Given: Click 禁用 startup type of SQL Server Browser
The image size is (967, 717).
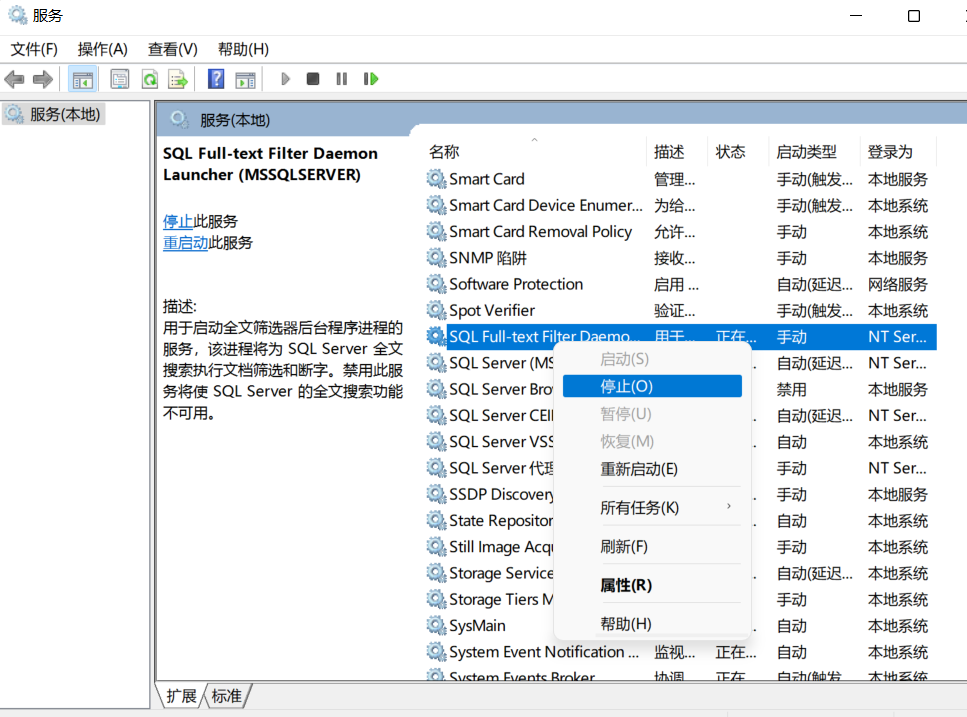Looking at the screenshot, I should (x=791, y=390).
